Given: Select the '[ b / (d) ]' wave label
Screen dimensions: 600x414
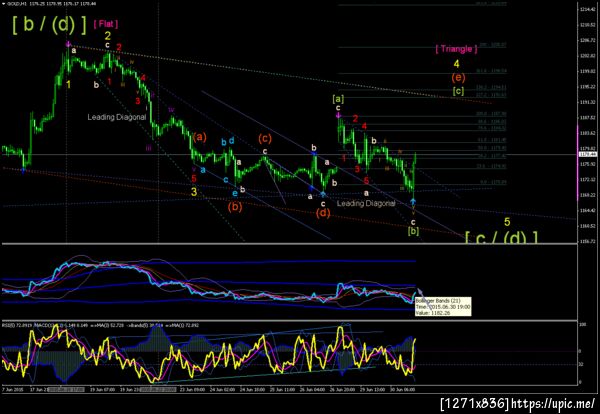Looking at the screenshot, I should point(50,25).
